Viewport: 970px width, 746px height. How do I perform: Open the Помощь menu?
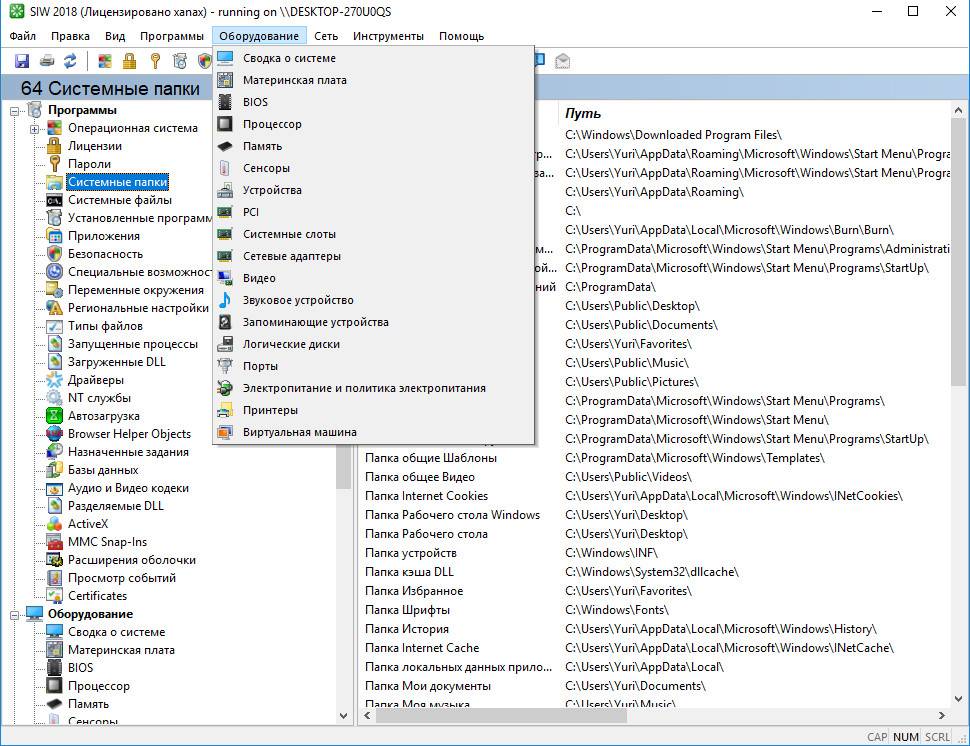point(461,36)
